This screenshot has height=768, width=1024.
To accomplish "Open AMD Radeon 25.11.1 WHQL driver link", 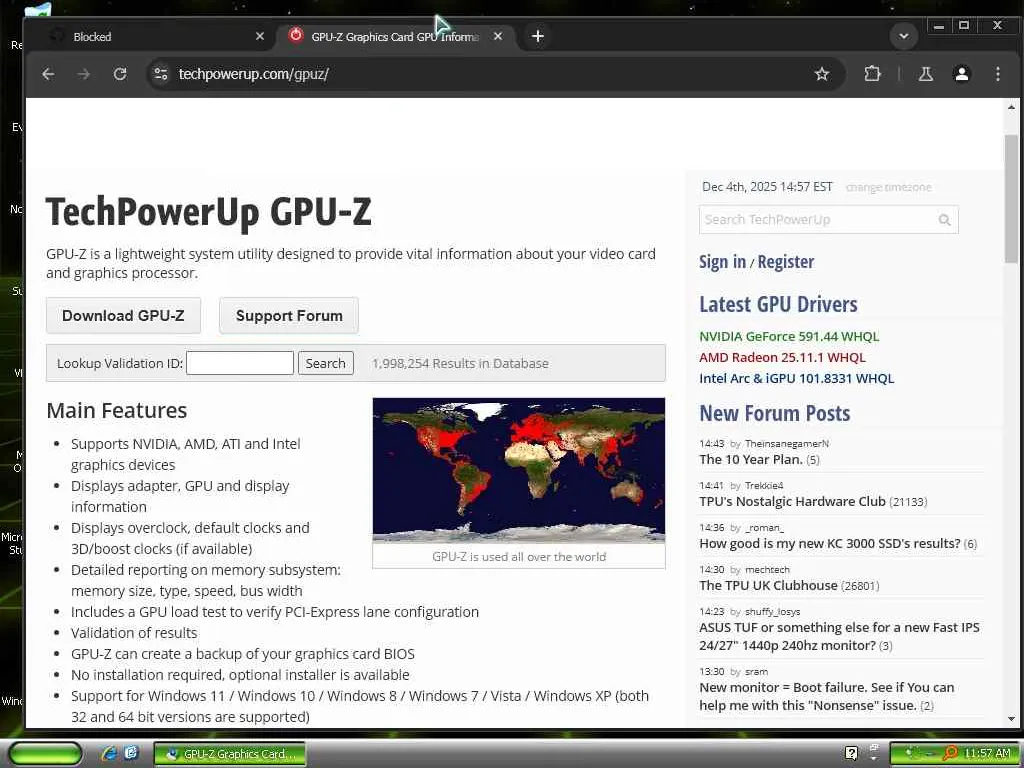I will coord(782,357).
